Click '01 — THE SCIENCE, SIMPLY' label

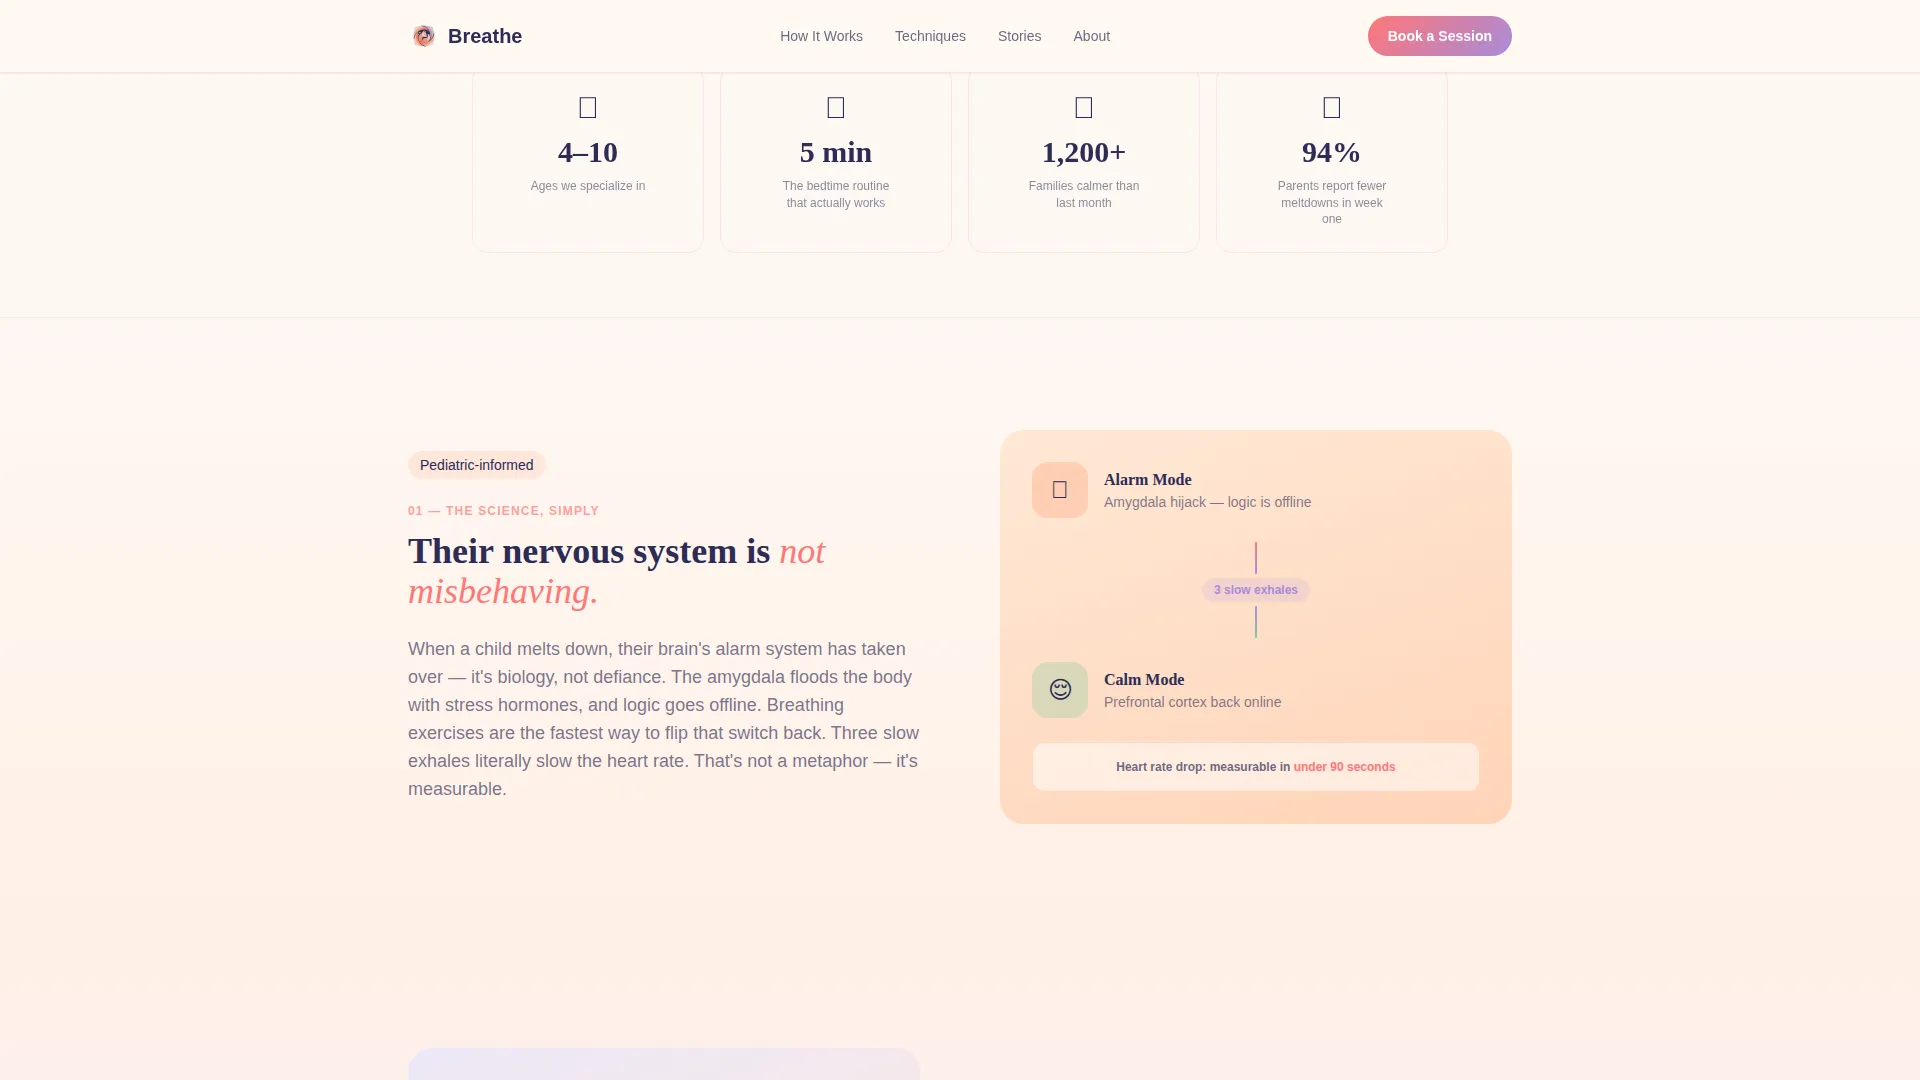[x=503, y=511]
